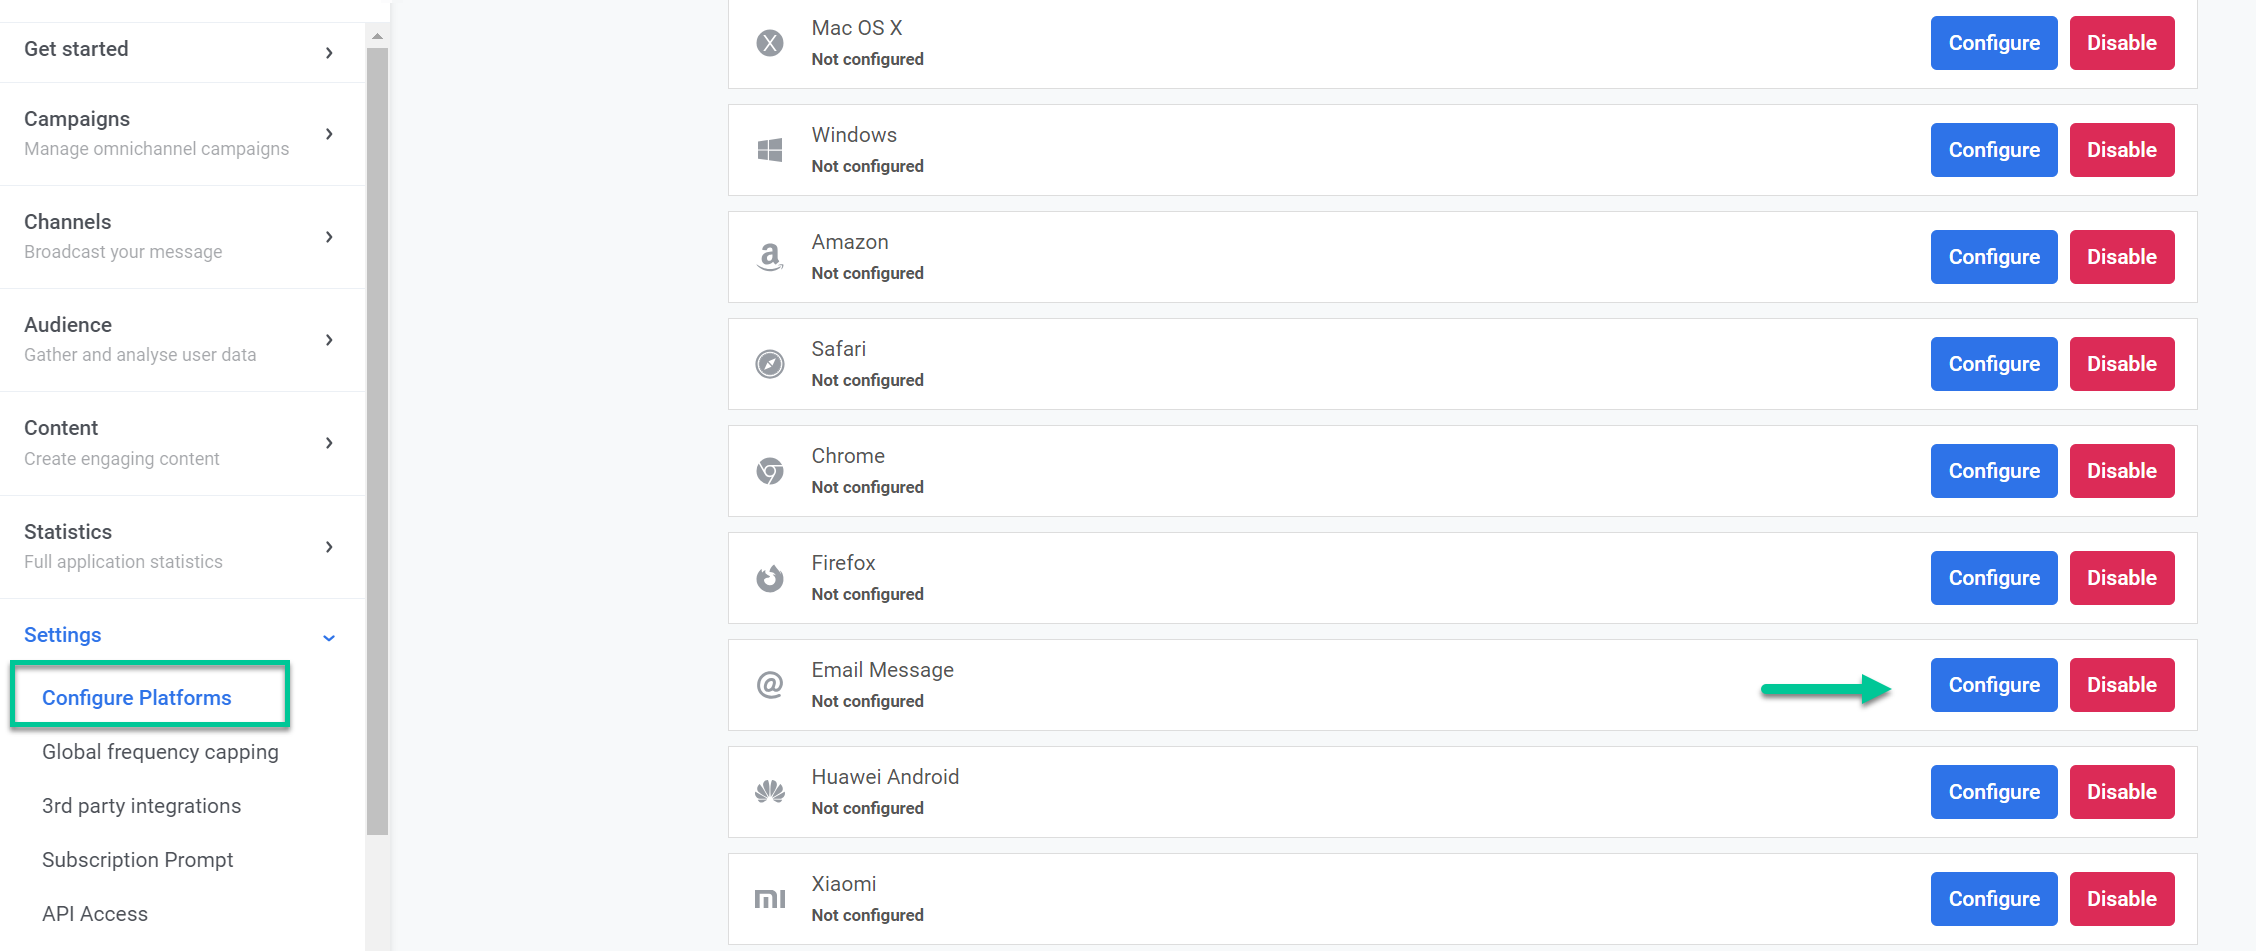The image size is (2256, 951).
Task: Expand the Campaigns sidebar section
Action: [329, 134]
